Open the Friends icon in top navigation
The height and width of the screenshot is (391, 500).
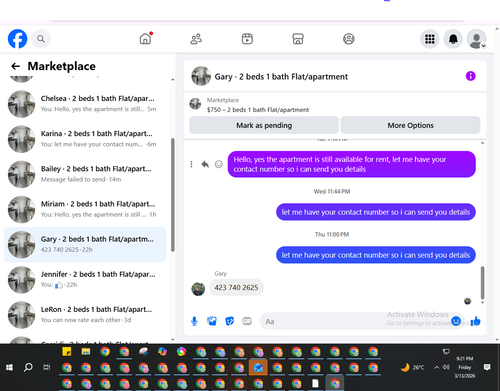tap(196, 39)
